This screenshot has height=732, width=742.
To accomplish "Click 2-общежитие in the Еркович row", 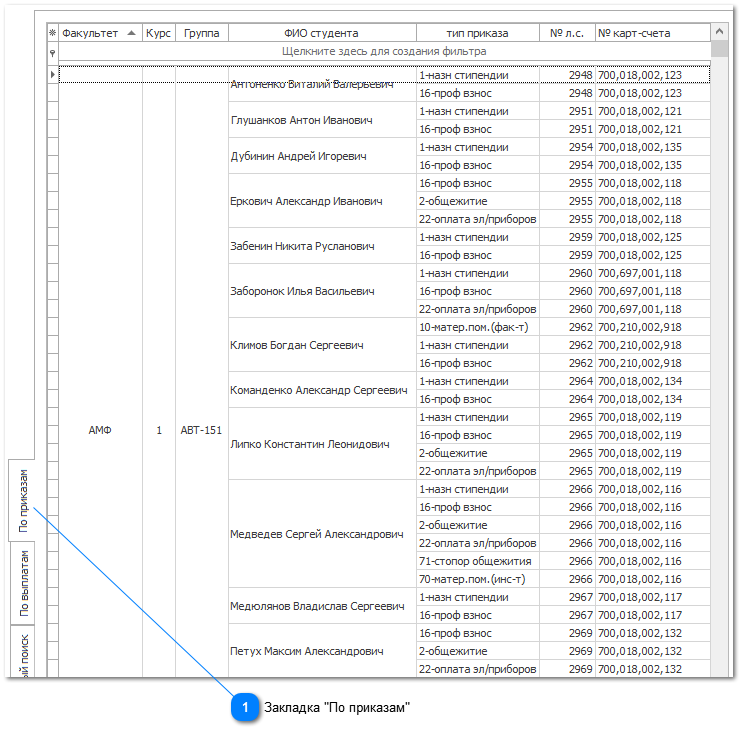I will (477, 201).
